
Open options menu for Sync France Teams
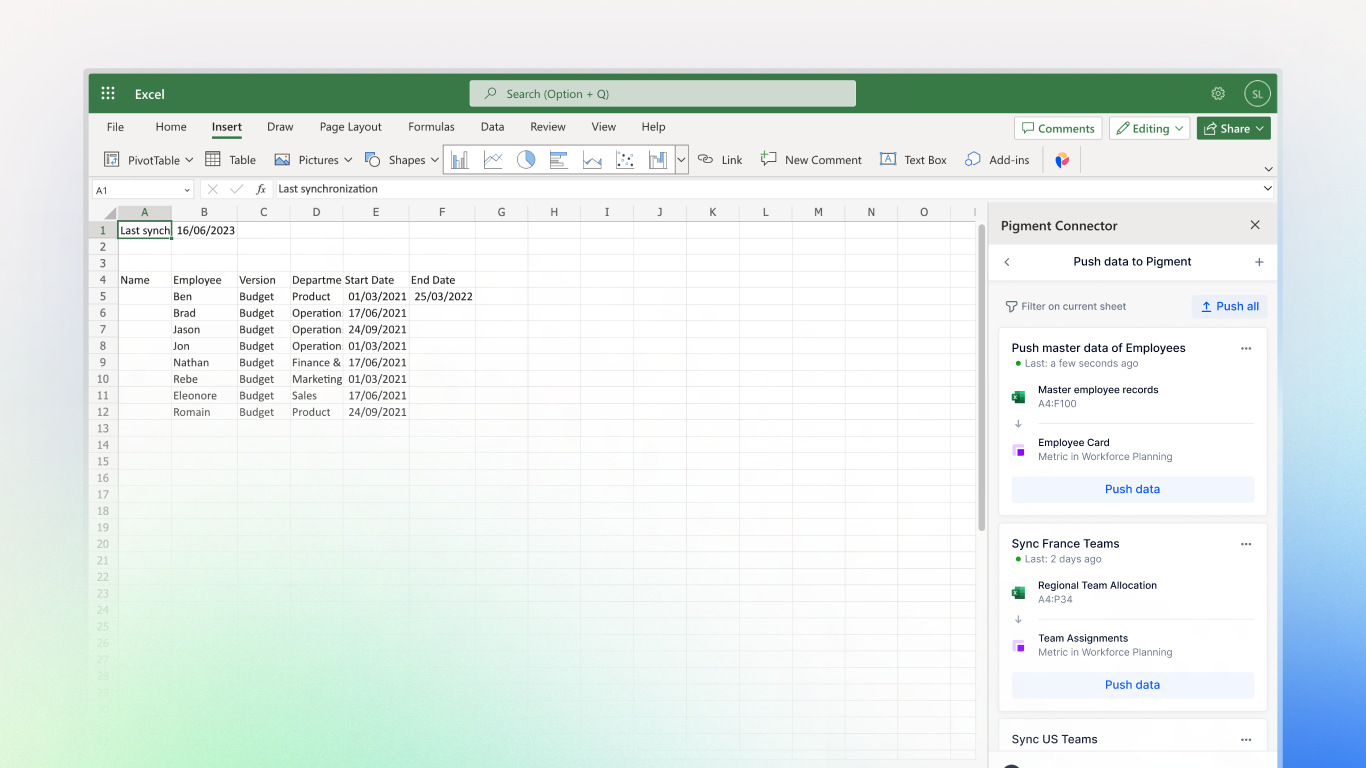click(1246, 544)
